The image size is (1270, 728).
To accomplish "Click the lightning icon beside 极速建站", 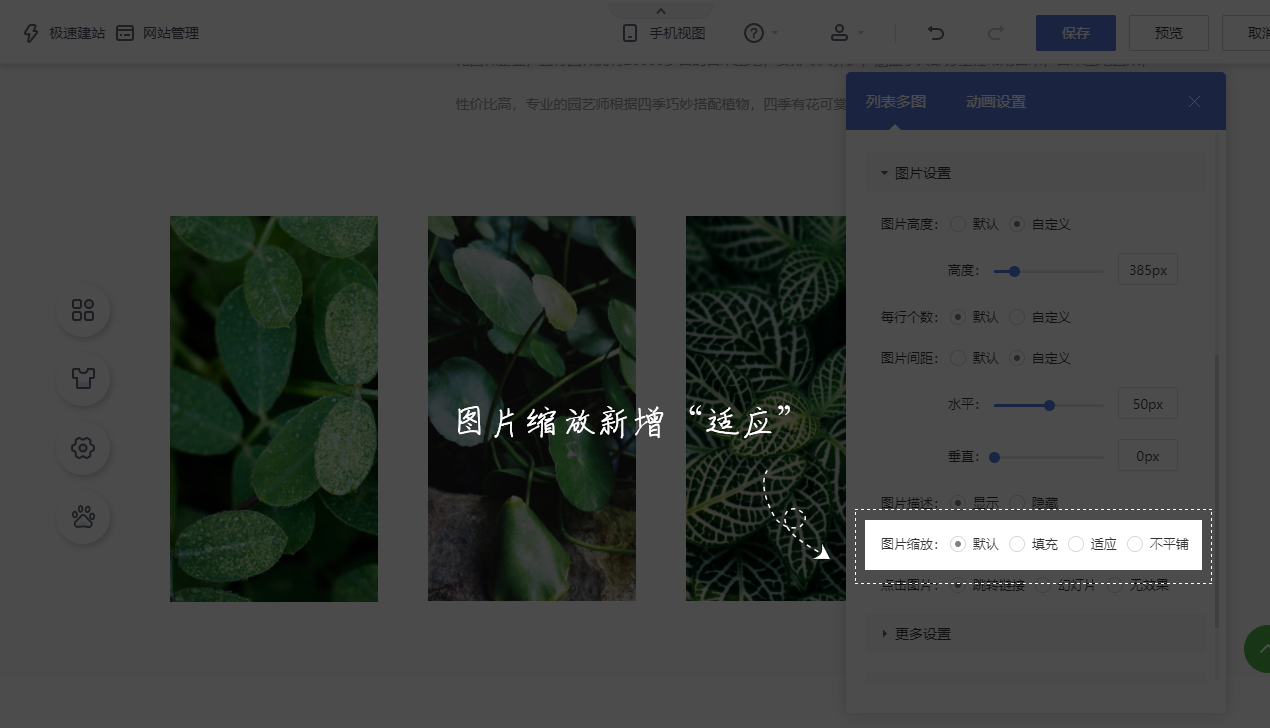I will coord(31,33).
